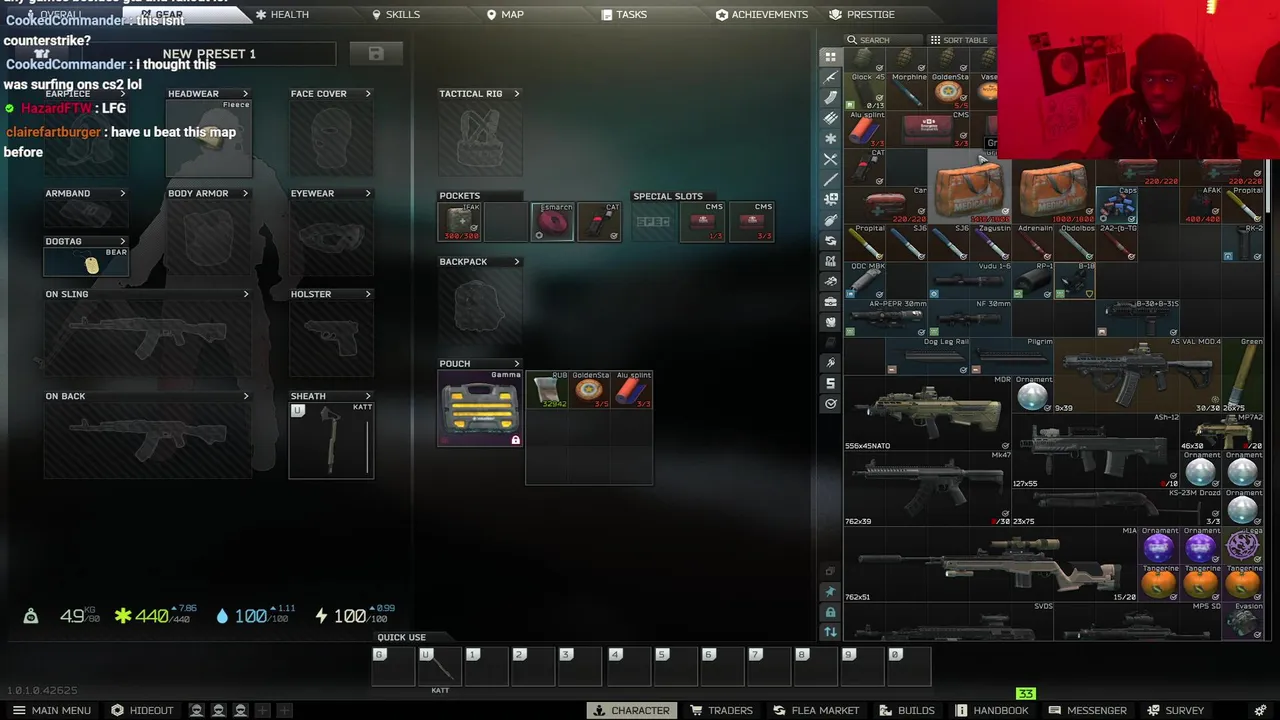Click first PMC face icon beside Hideout

click(x=196, y=710)
